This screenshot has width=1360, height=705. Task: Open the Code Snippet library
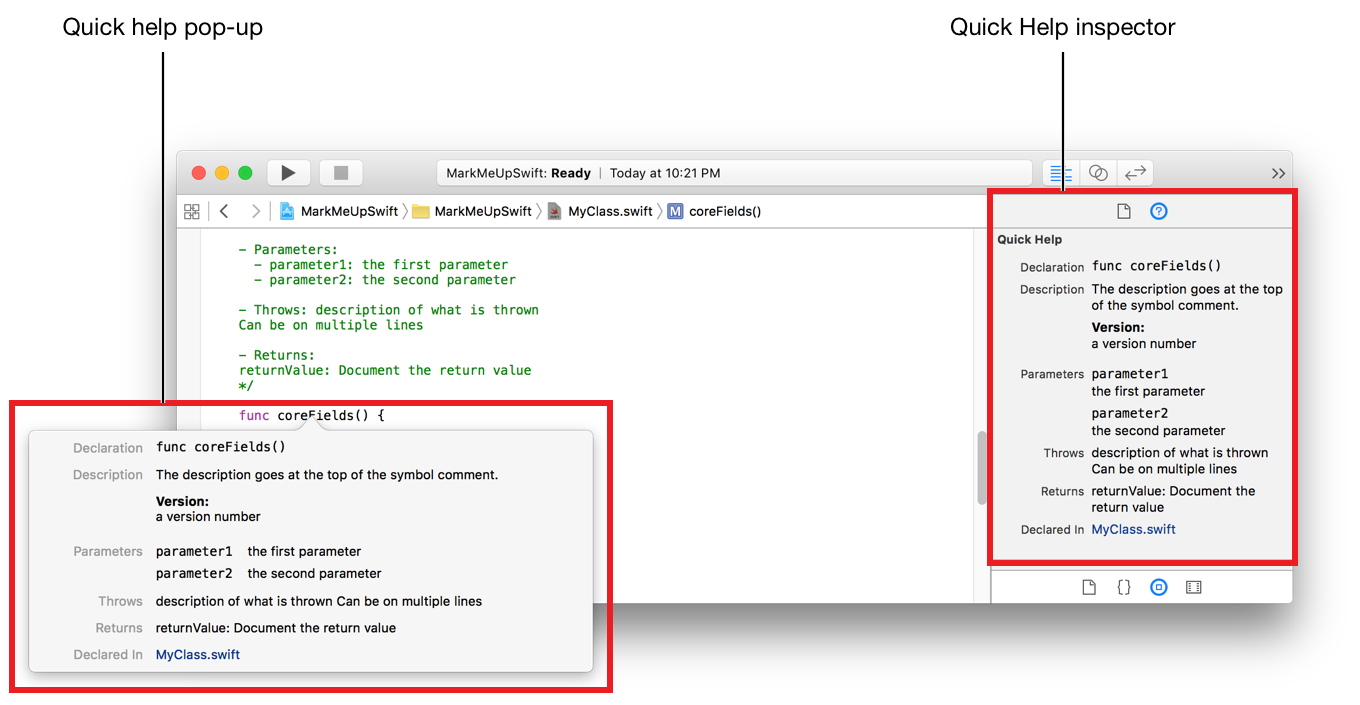pyautogui.click(x=1124, y=587)
